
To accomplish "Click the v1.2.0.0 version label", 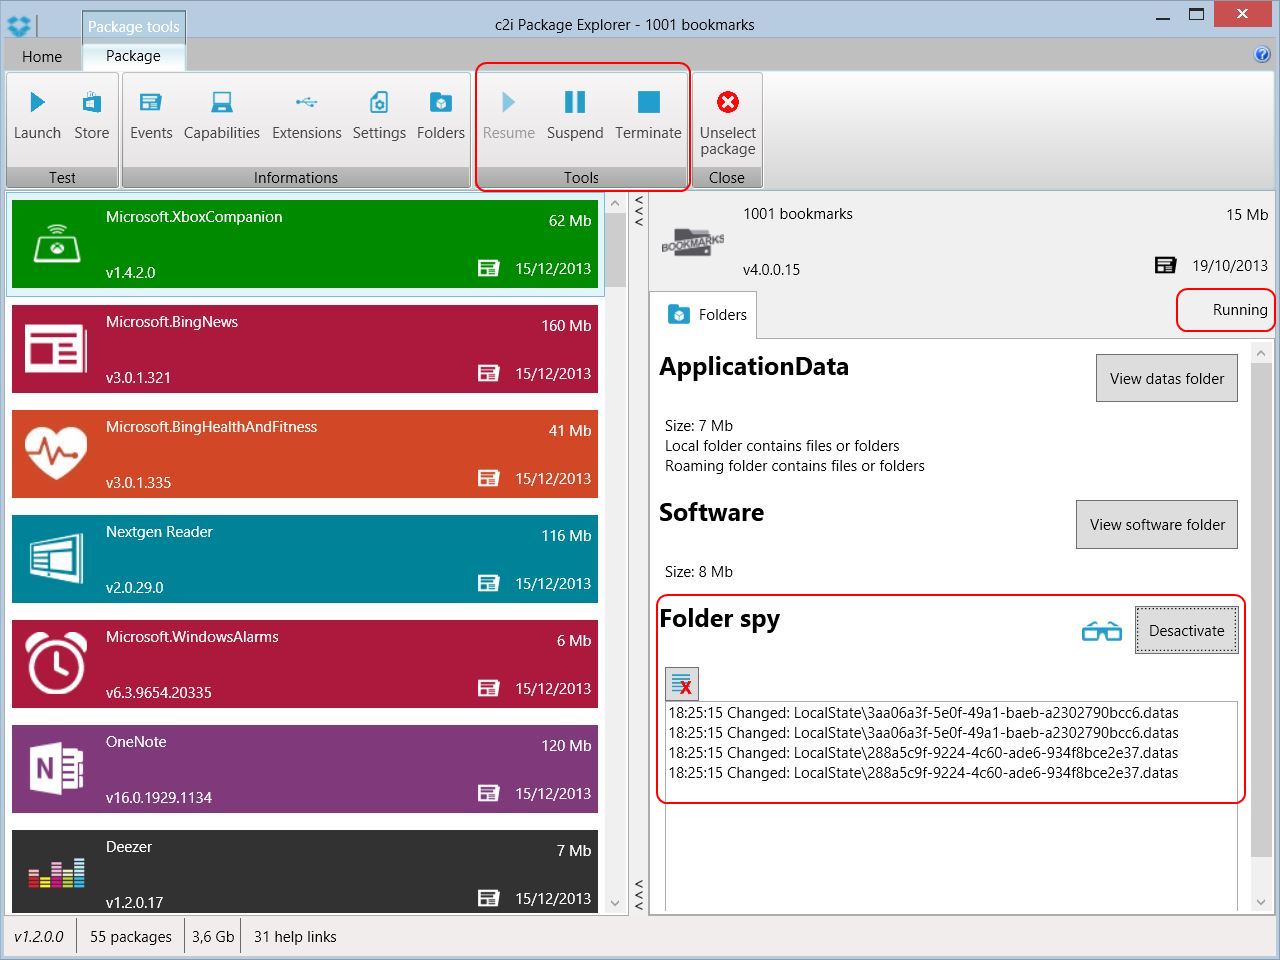I will (x=39, y=937).
